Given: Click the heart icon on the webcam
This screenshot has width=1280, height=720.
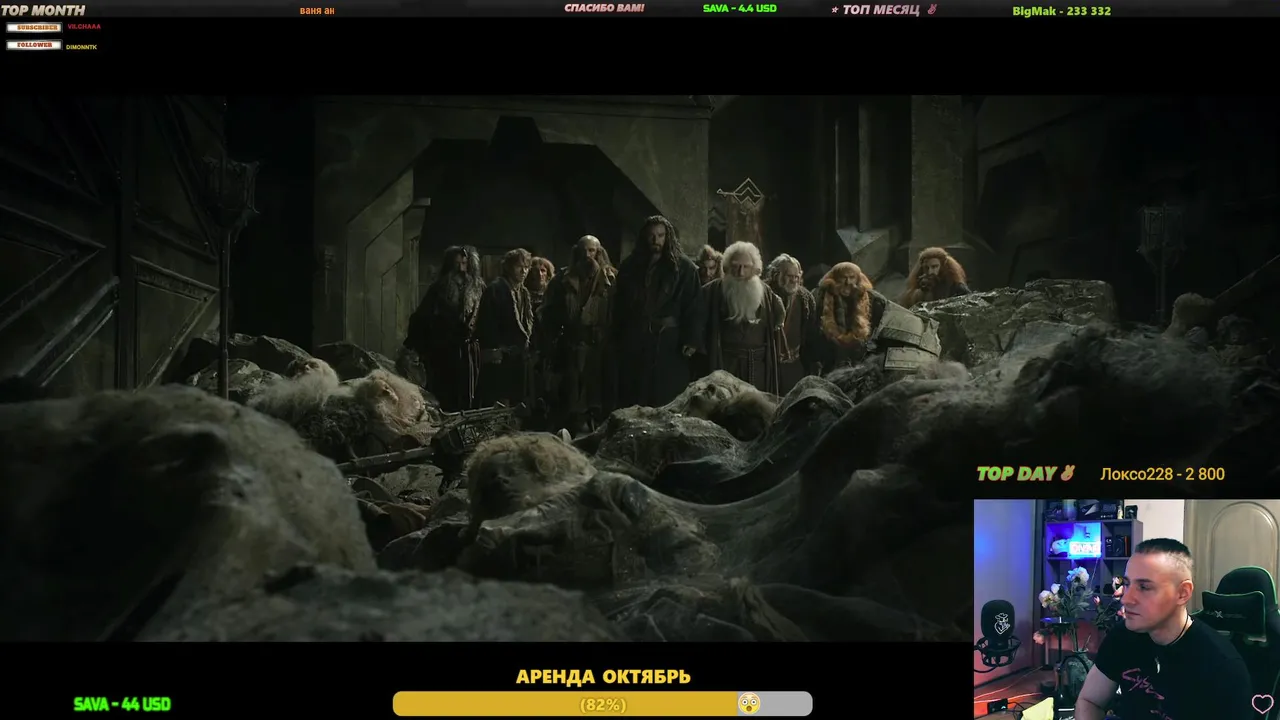Looking at the screenshot, I should coord(1262,704).
